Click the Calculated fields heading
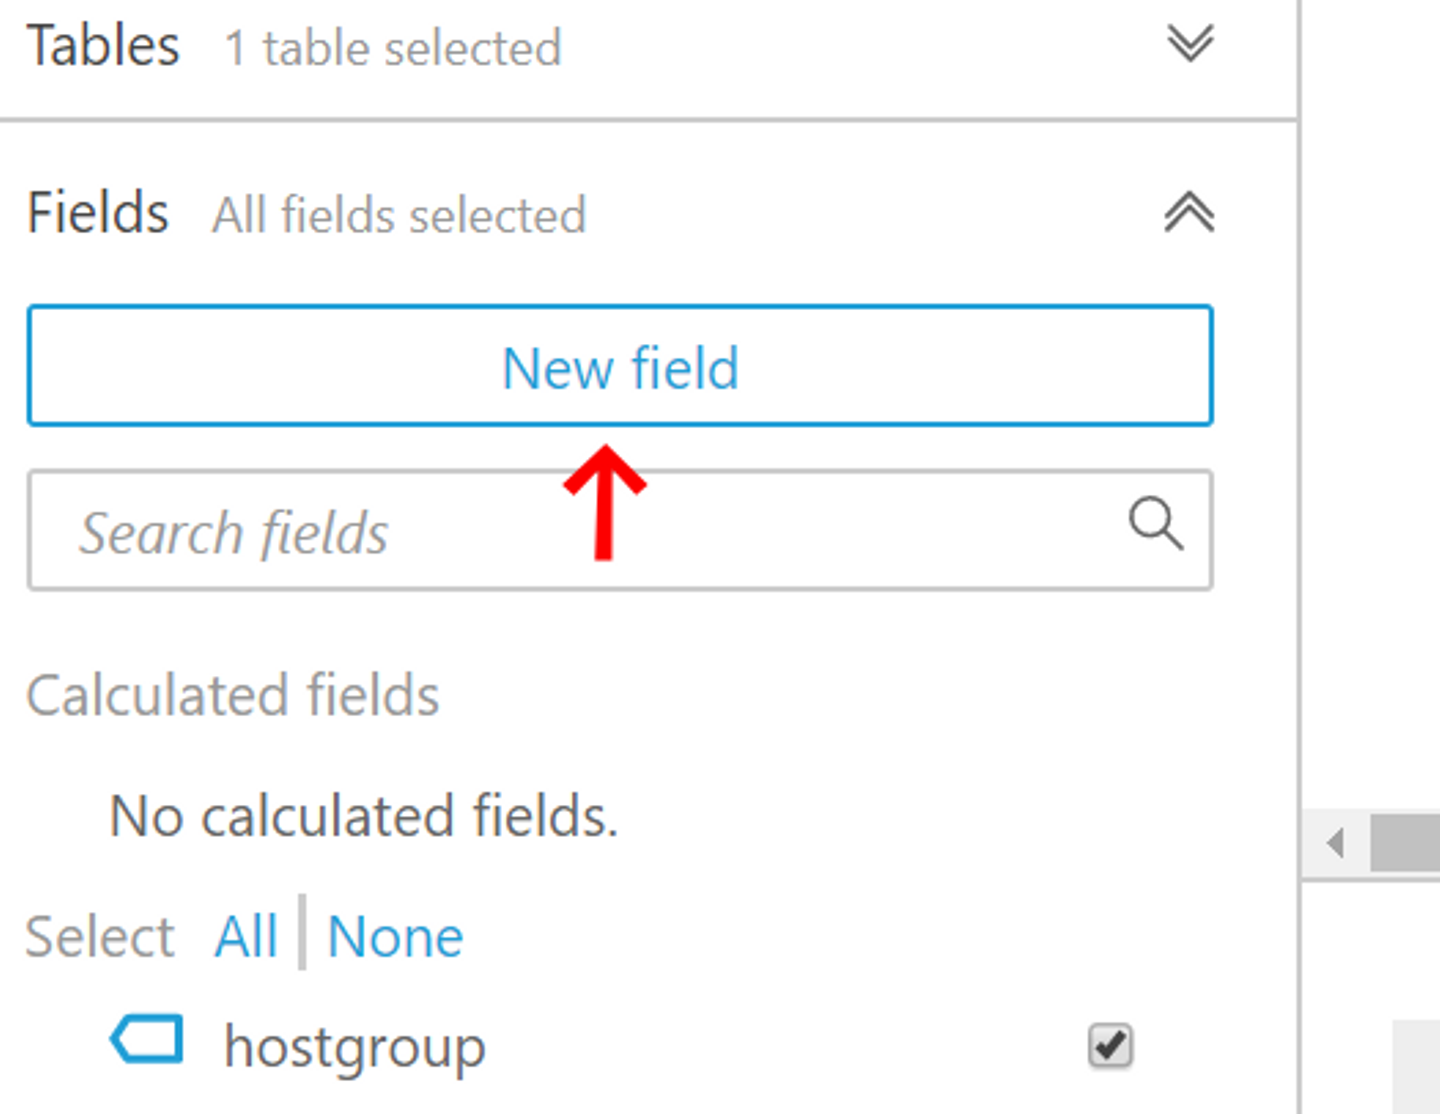 click(232, 695)
